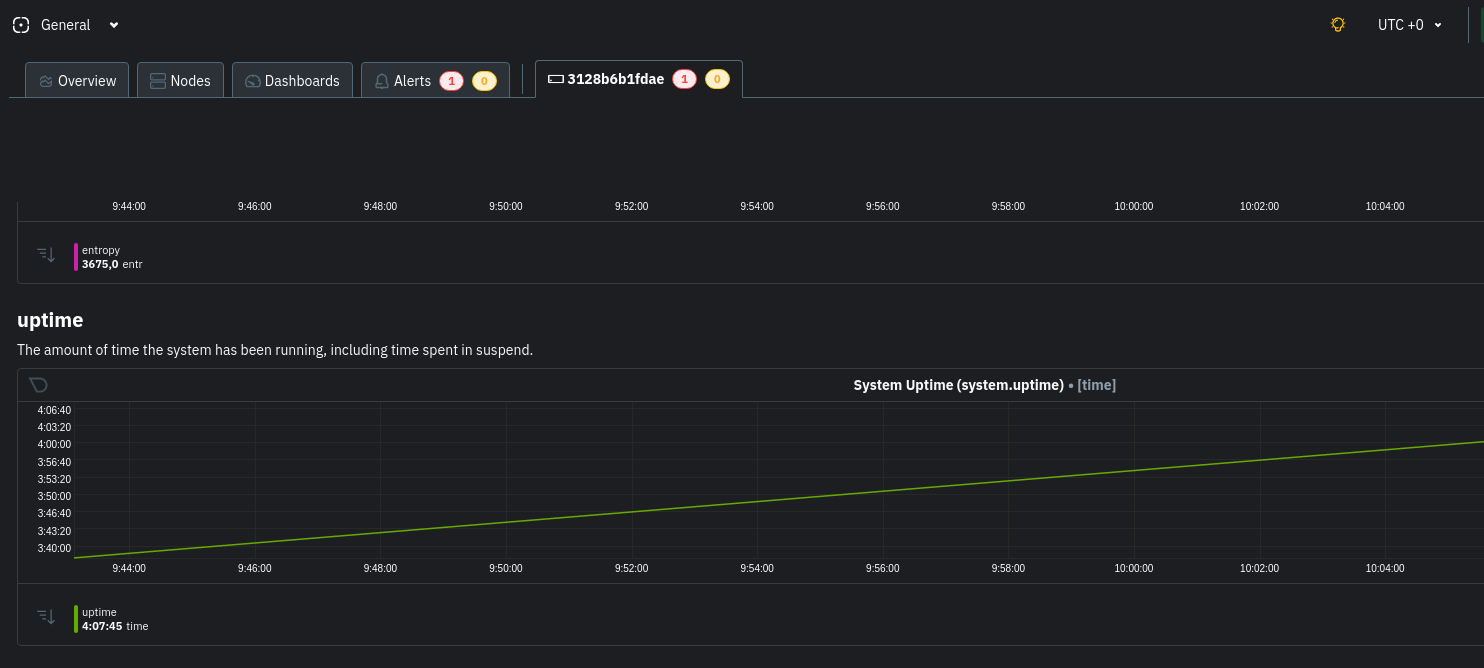This screenshot has height=668, width=1484.
Task: Click the Alerts bell icon
Action: coord(381,81)
